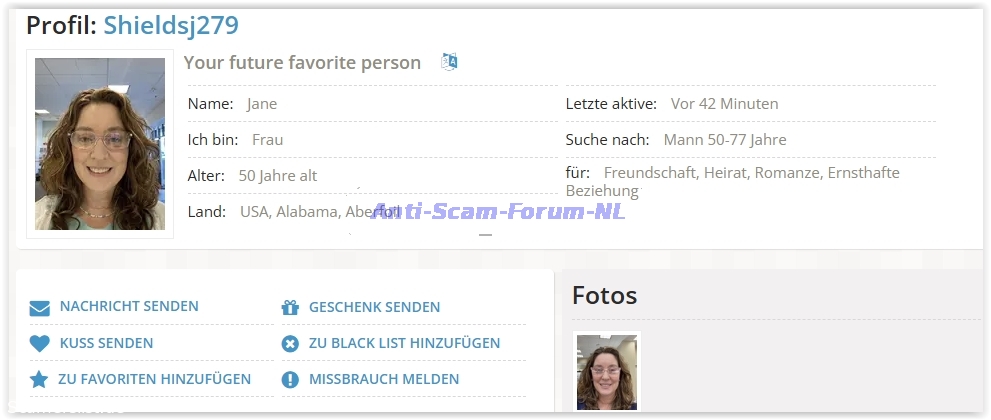Click the star icon for adding to favorites

click(39, 380)
